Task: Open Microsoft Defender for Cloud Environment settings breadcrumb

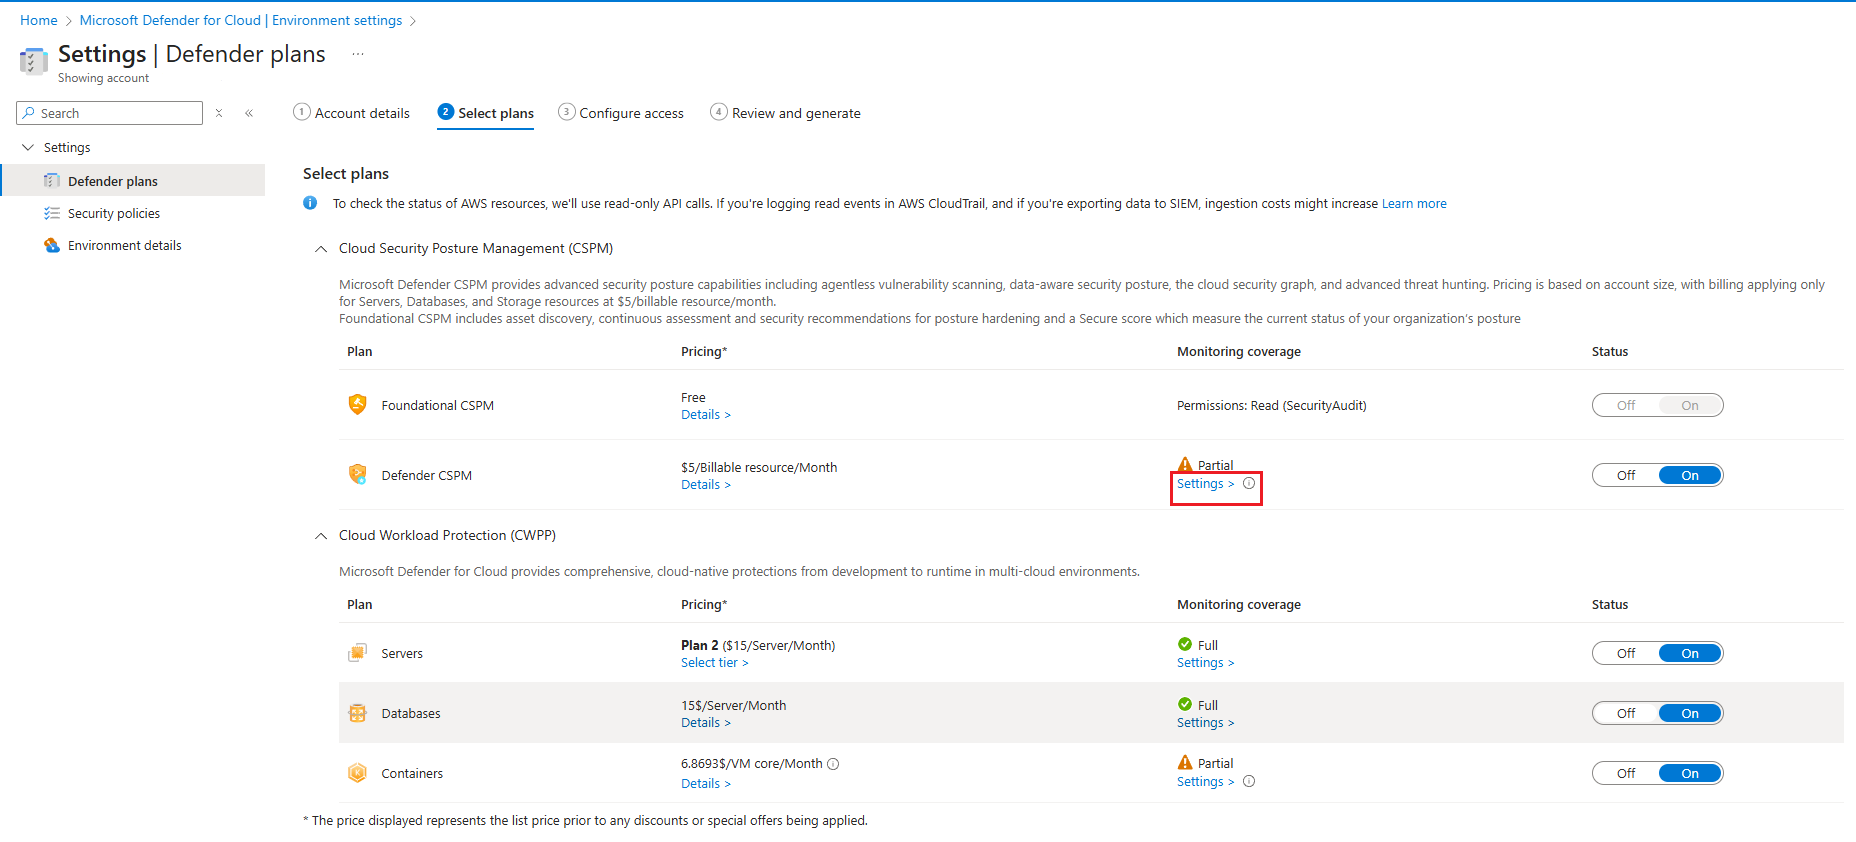Action: click(241, 20)
